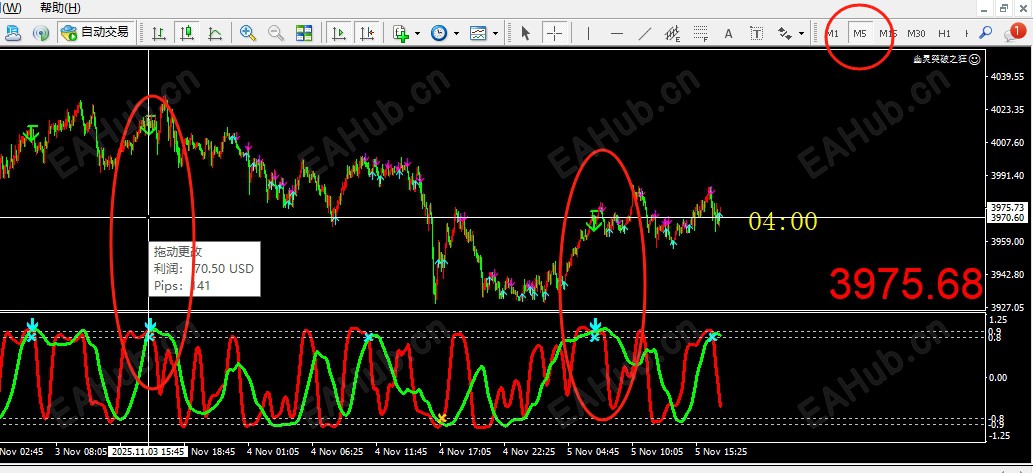Toggle chart auto scroll
This screenshot has width=1033, height=473.
339,33
